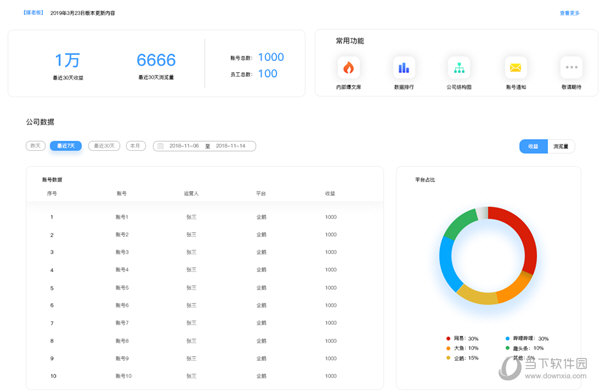The image size is (600, 392).
Task: Click the 平台 column header
Action: click(261, 193)
